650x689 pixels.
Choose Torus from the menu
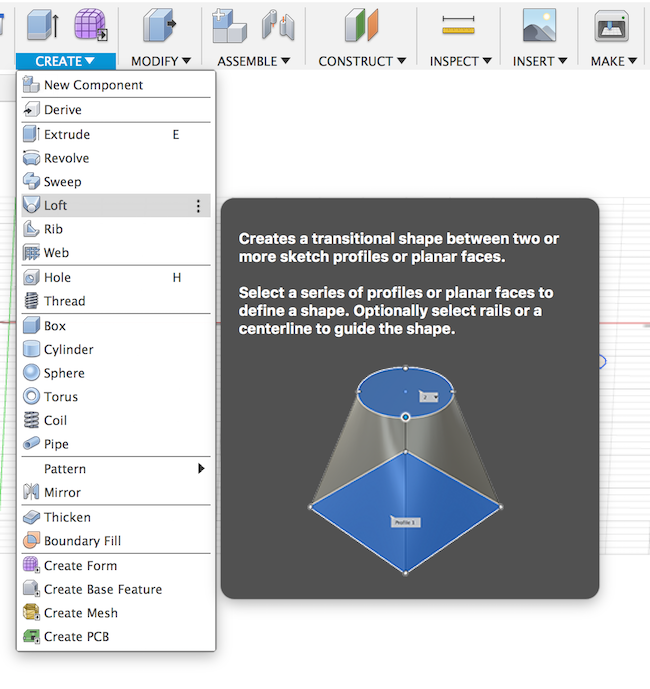pos(116,397)
